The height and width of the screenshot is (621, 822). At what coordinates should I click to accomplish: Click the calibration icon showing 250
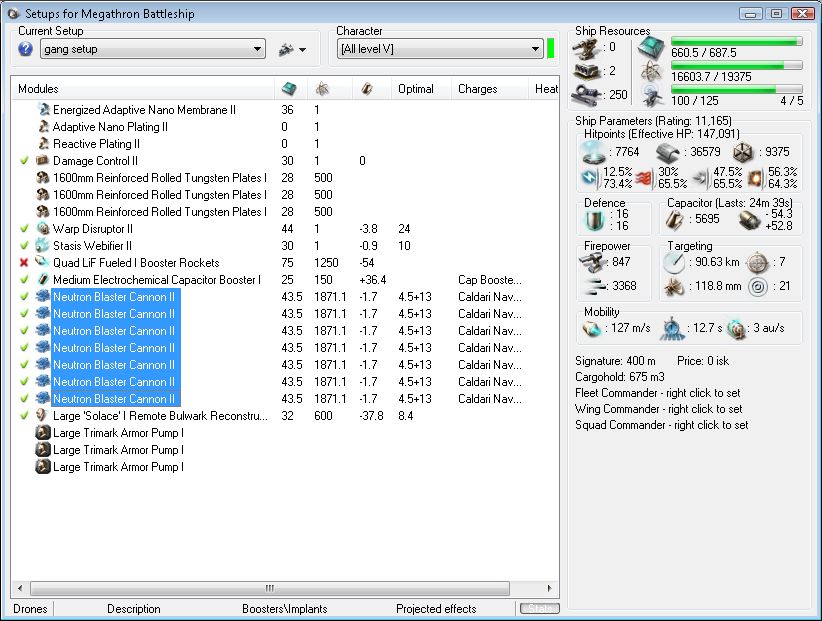coord(587,94)
